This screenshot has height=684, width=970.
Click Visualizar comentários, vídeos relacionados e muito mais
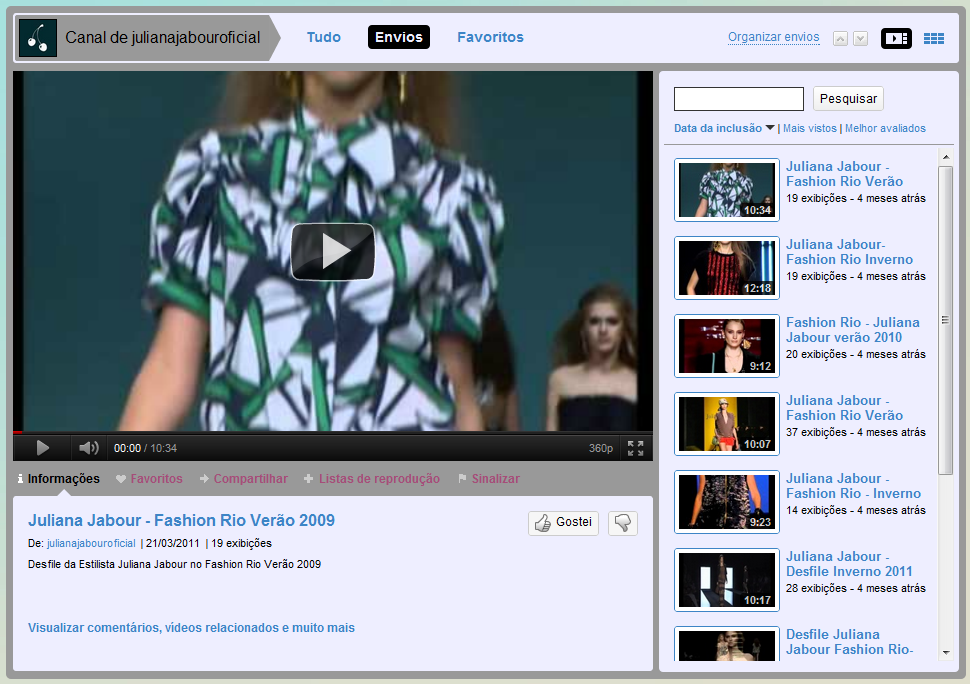(191, 628)
